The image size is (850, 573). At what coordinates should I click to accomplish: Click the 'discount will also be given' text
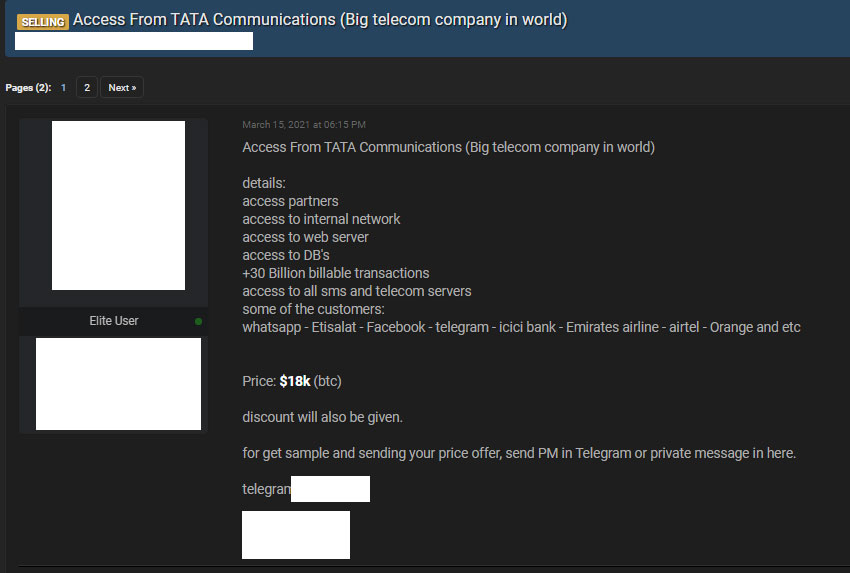[322, 417]
